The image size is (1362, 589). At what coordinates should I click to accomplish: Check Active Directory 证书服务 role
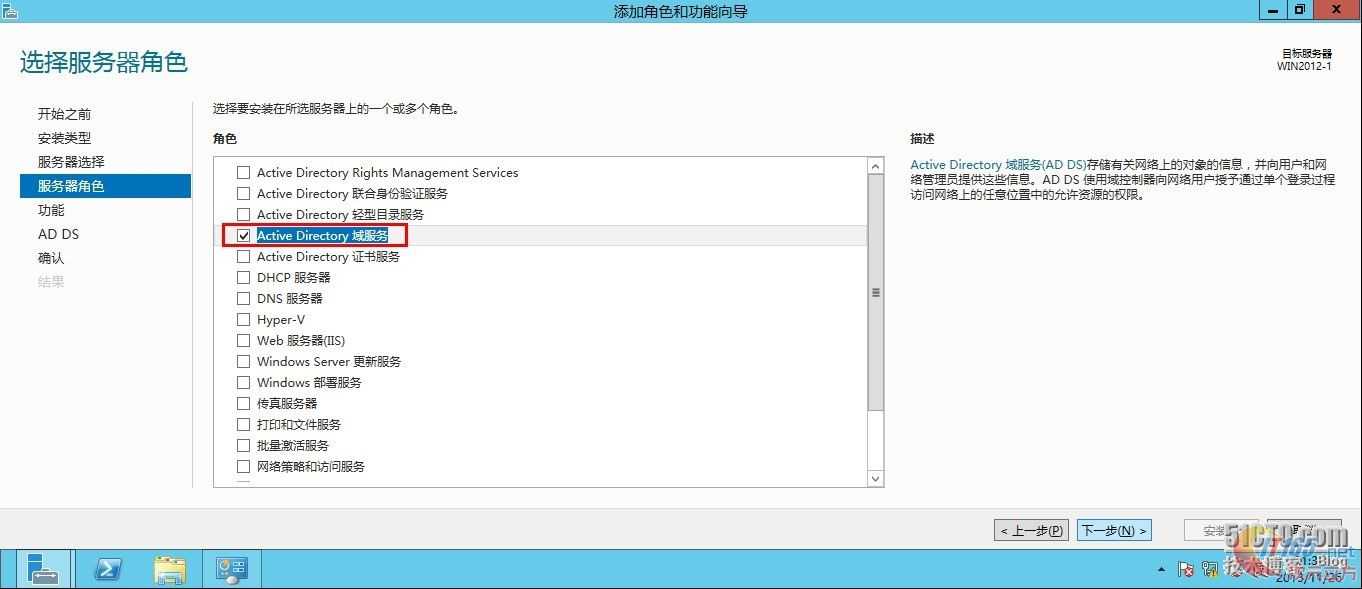243,257
